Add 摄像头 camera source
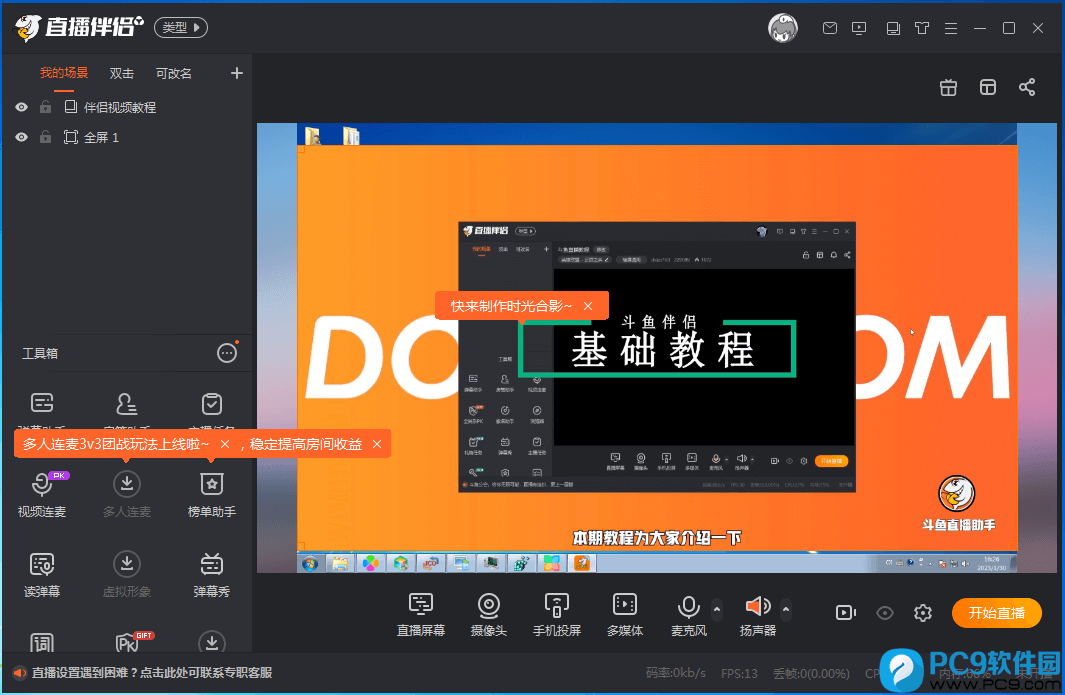Image resolution: width=1065 pixels, height=695 pixels. [488, 614]
